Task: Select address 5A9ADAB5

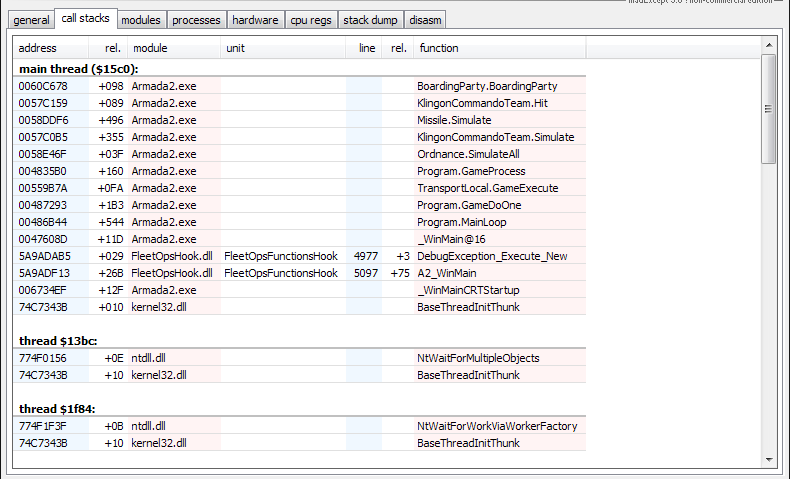Action: (x=44, y=256)
